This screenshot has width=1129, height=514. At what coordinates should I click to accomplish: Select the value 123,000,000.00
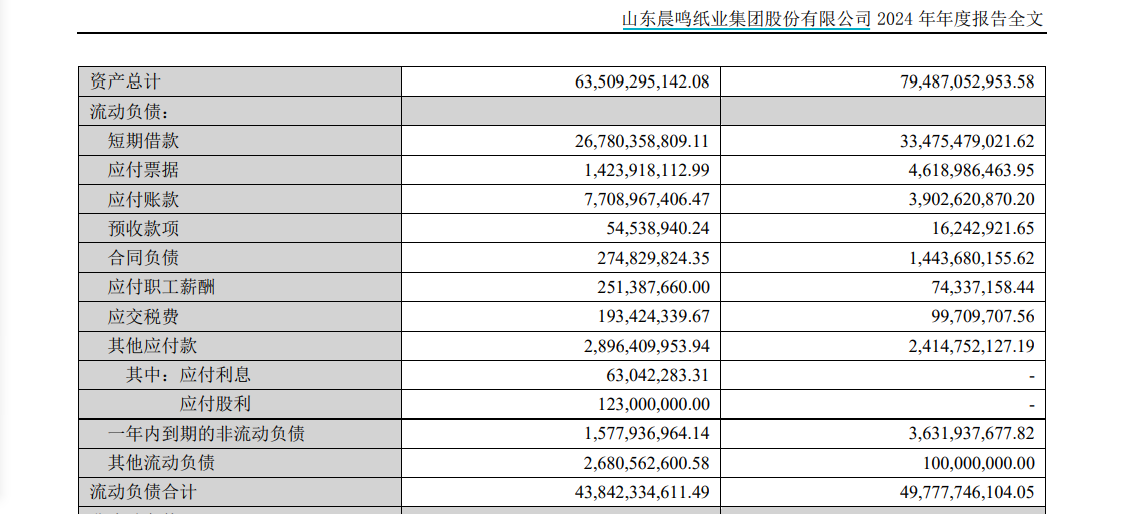(652, 405)
